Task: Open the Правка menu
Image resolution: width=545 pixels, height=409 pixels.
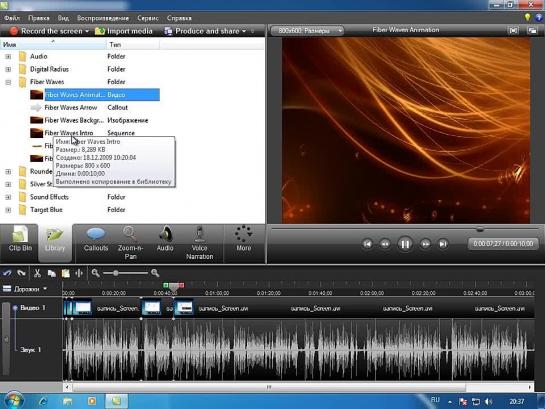Action: click(39, 18)
